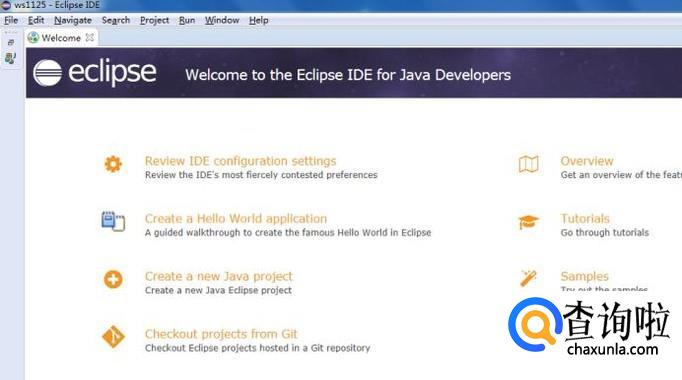Open the Navigate menu
Image resolution: width=682 pixels, height=380 pixels.
click(x=73, y=20)
